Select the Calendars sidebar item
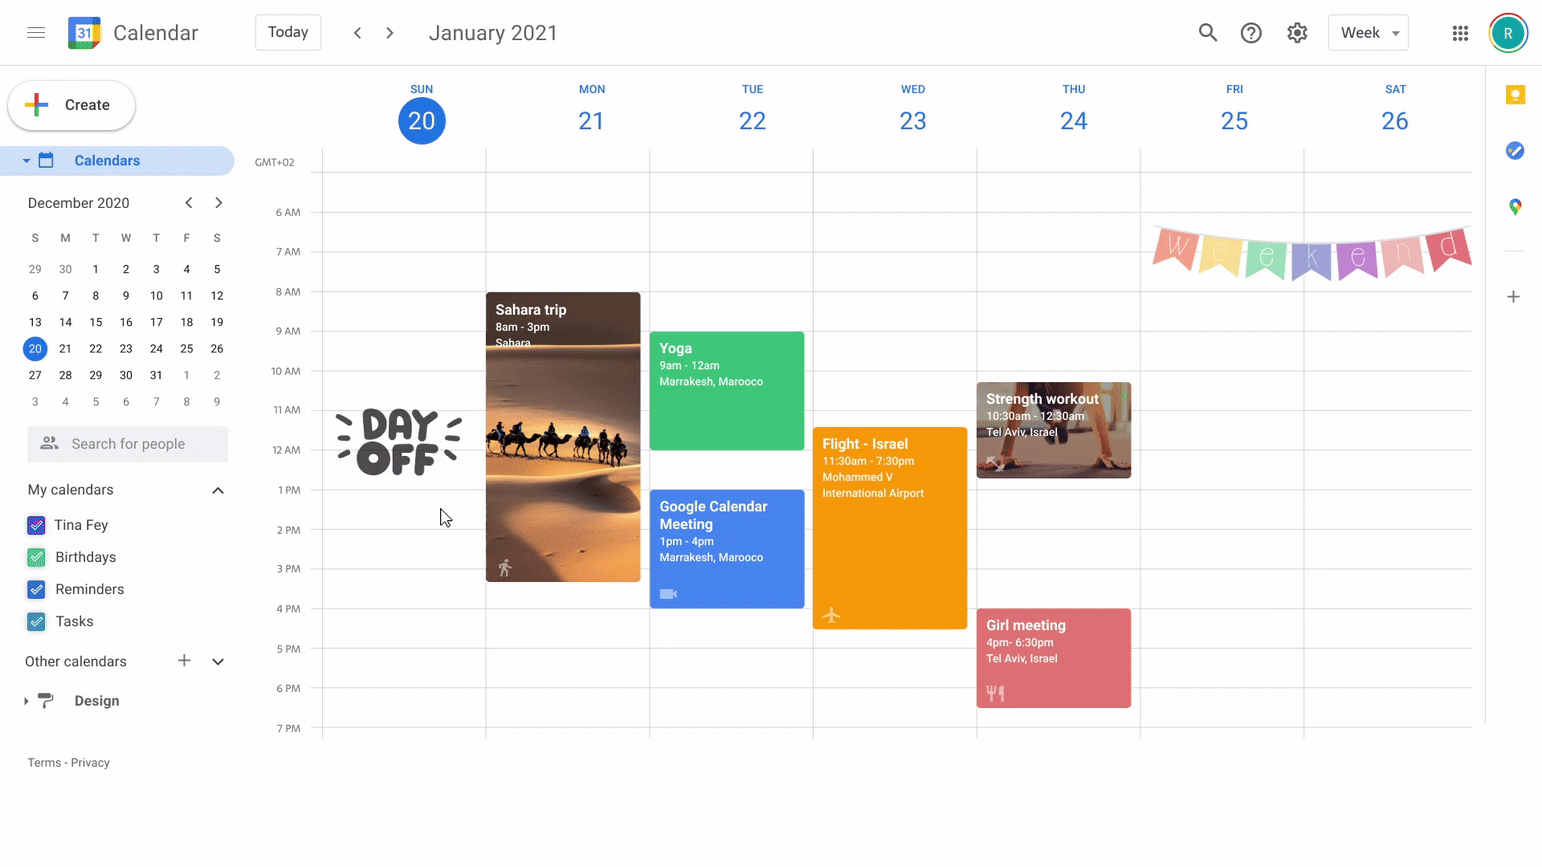This screenshot has height=867, width=1542. [107, 161]
